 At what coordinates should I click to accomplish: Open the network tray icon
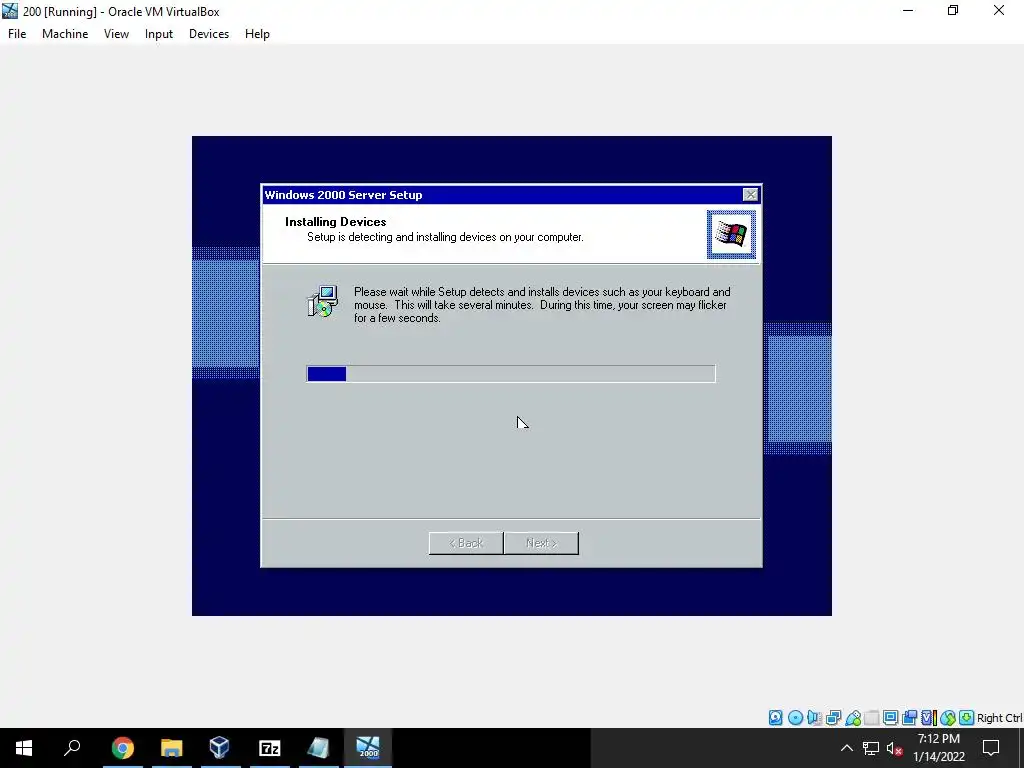tap(871, 748)
